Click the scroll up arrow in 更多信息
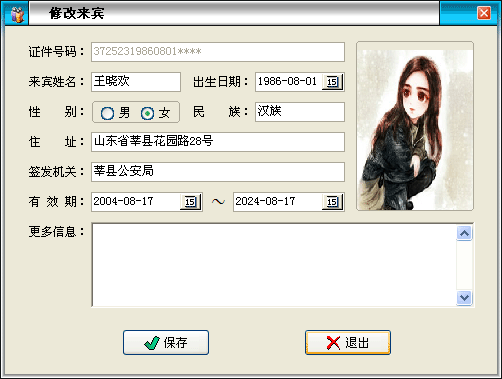 tap(464, 233)
